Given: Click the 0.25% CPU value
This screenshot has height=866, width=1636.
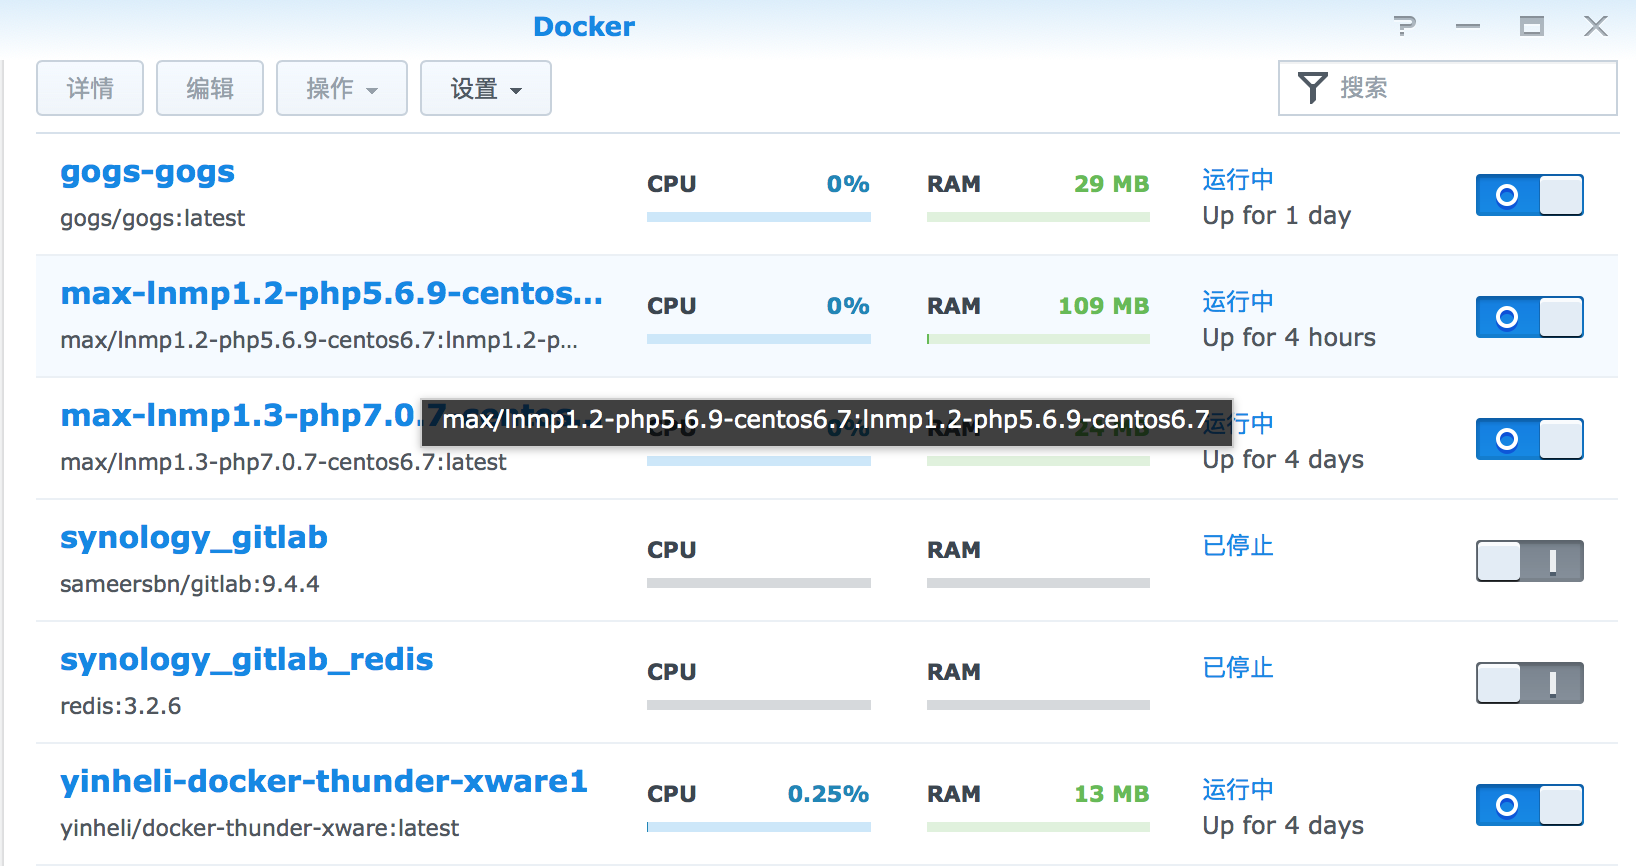Looking at the screenshot, I should click(829, 794).
